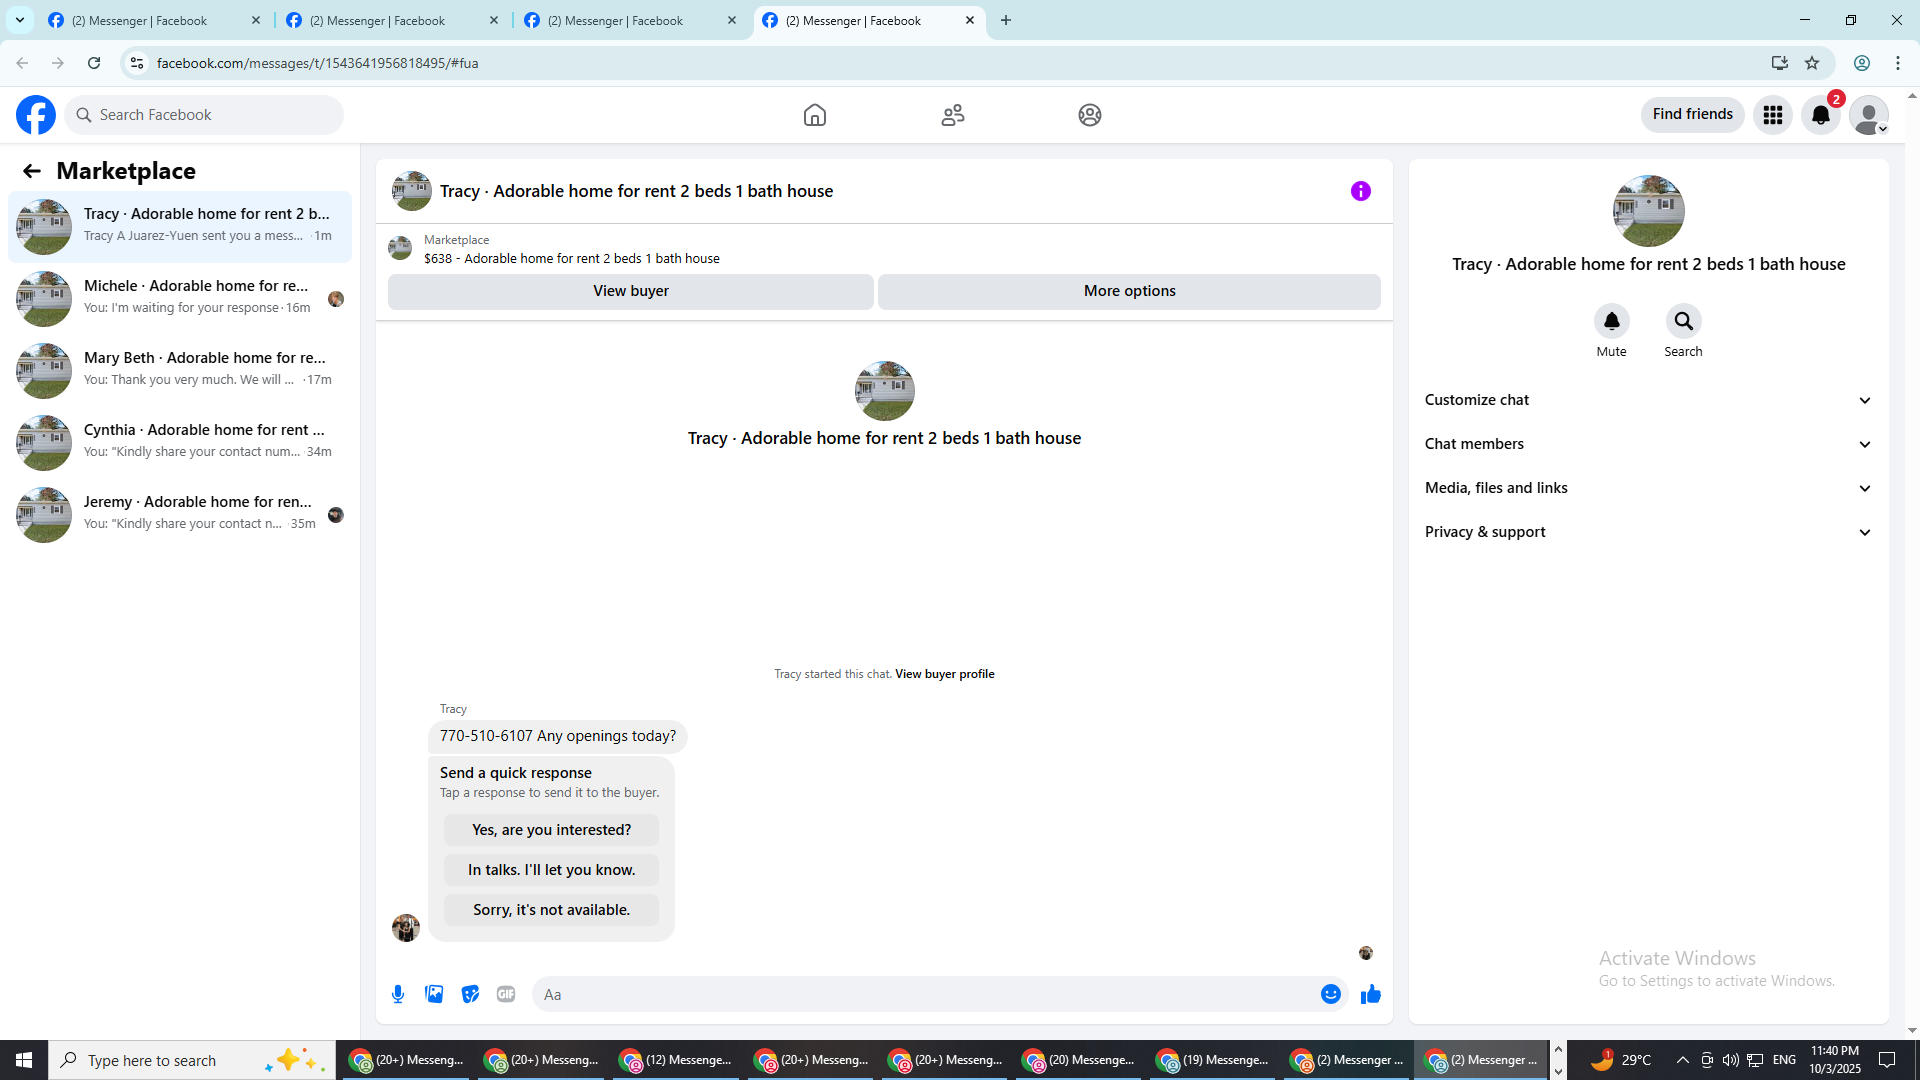Choose a GIF icon
Viewport: 1920px width, 1080px height.
(x=506, y=994)
